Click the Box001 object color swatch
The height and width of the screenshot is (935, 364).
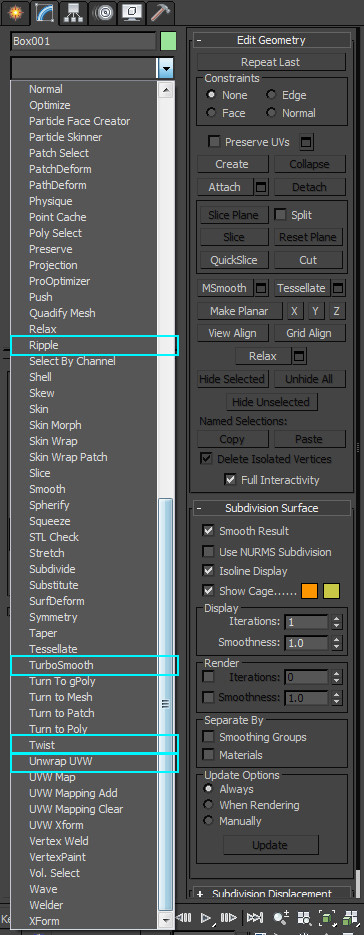point(168,42)
